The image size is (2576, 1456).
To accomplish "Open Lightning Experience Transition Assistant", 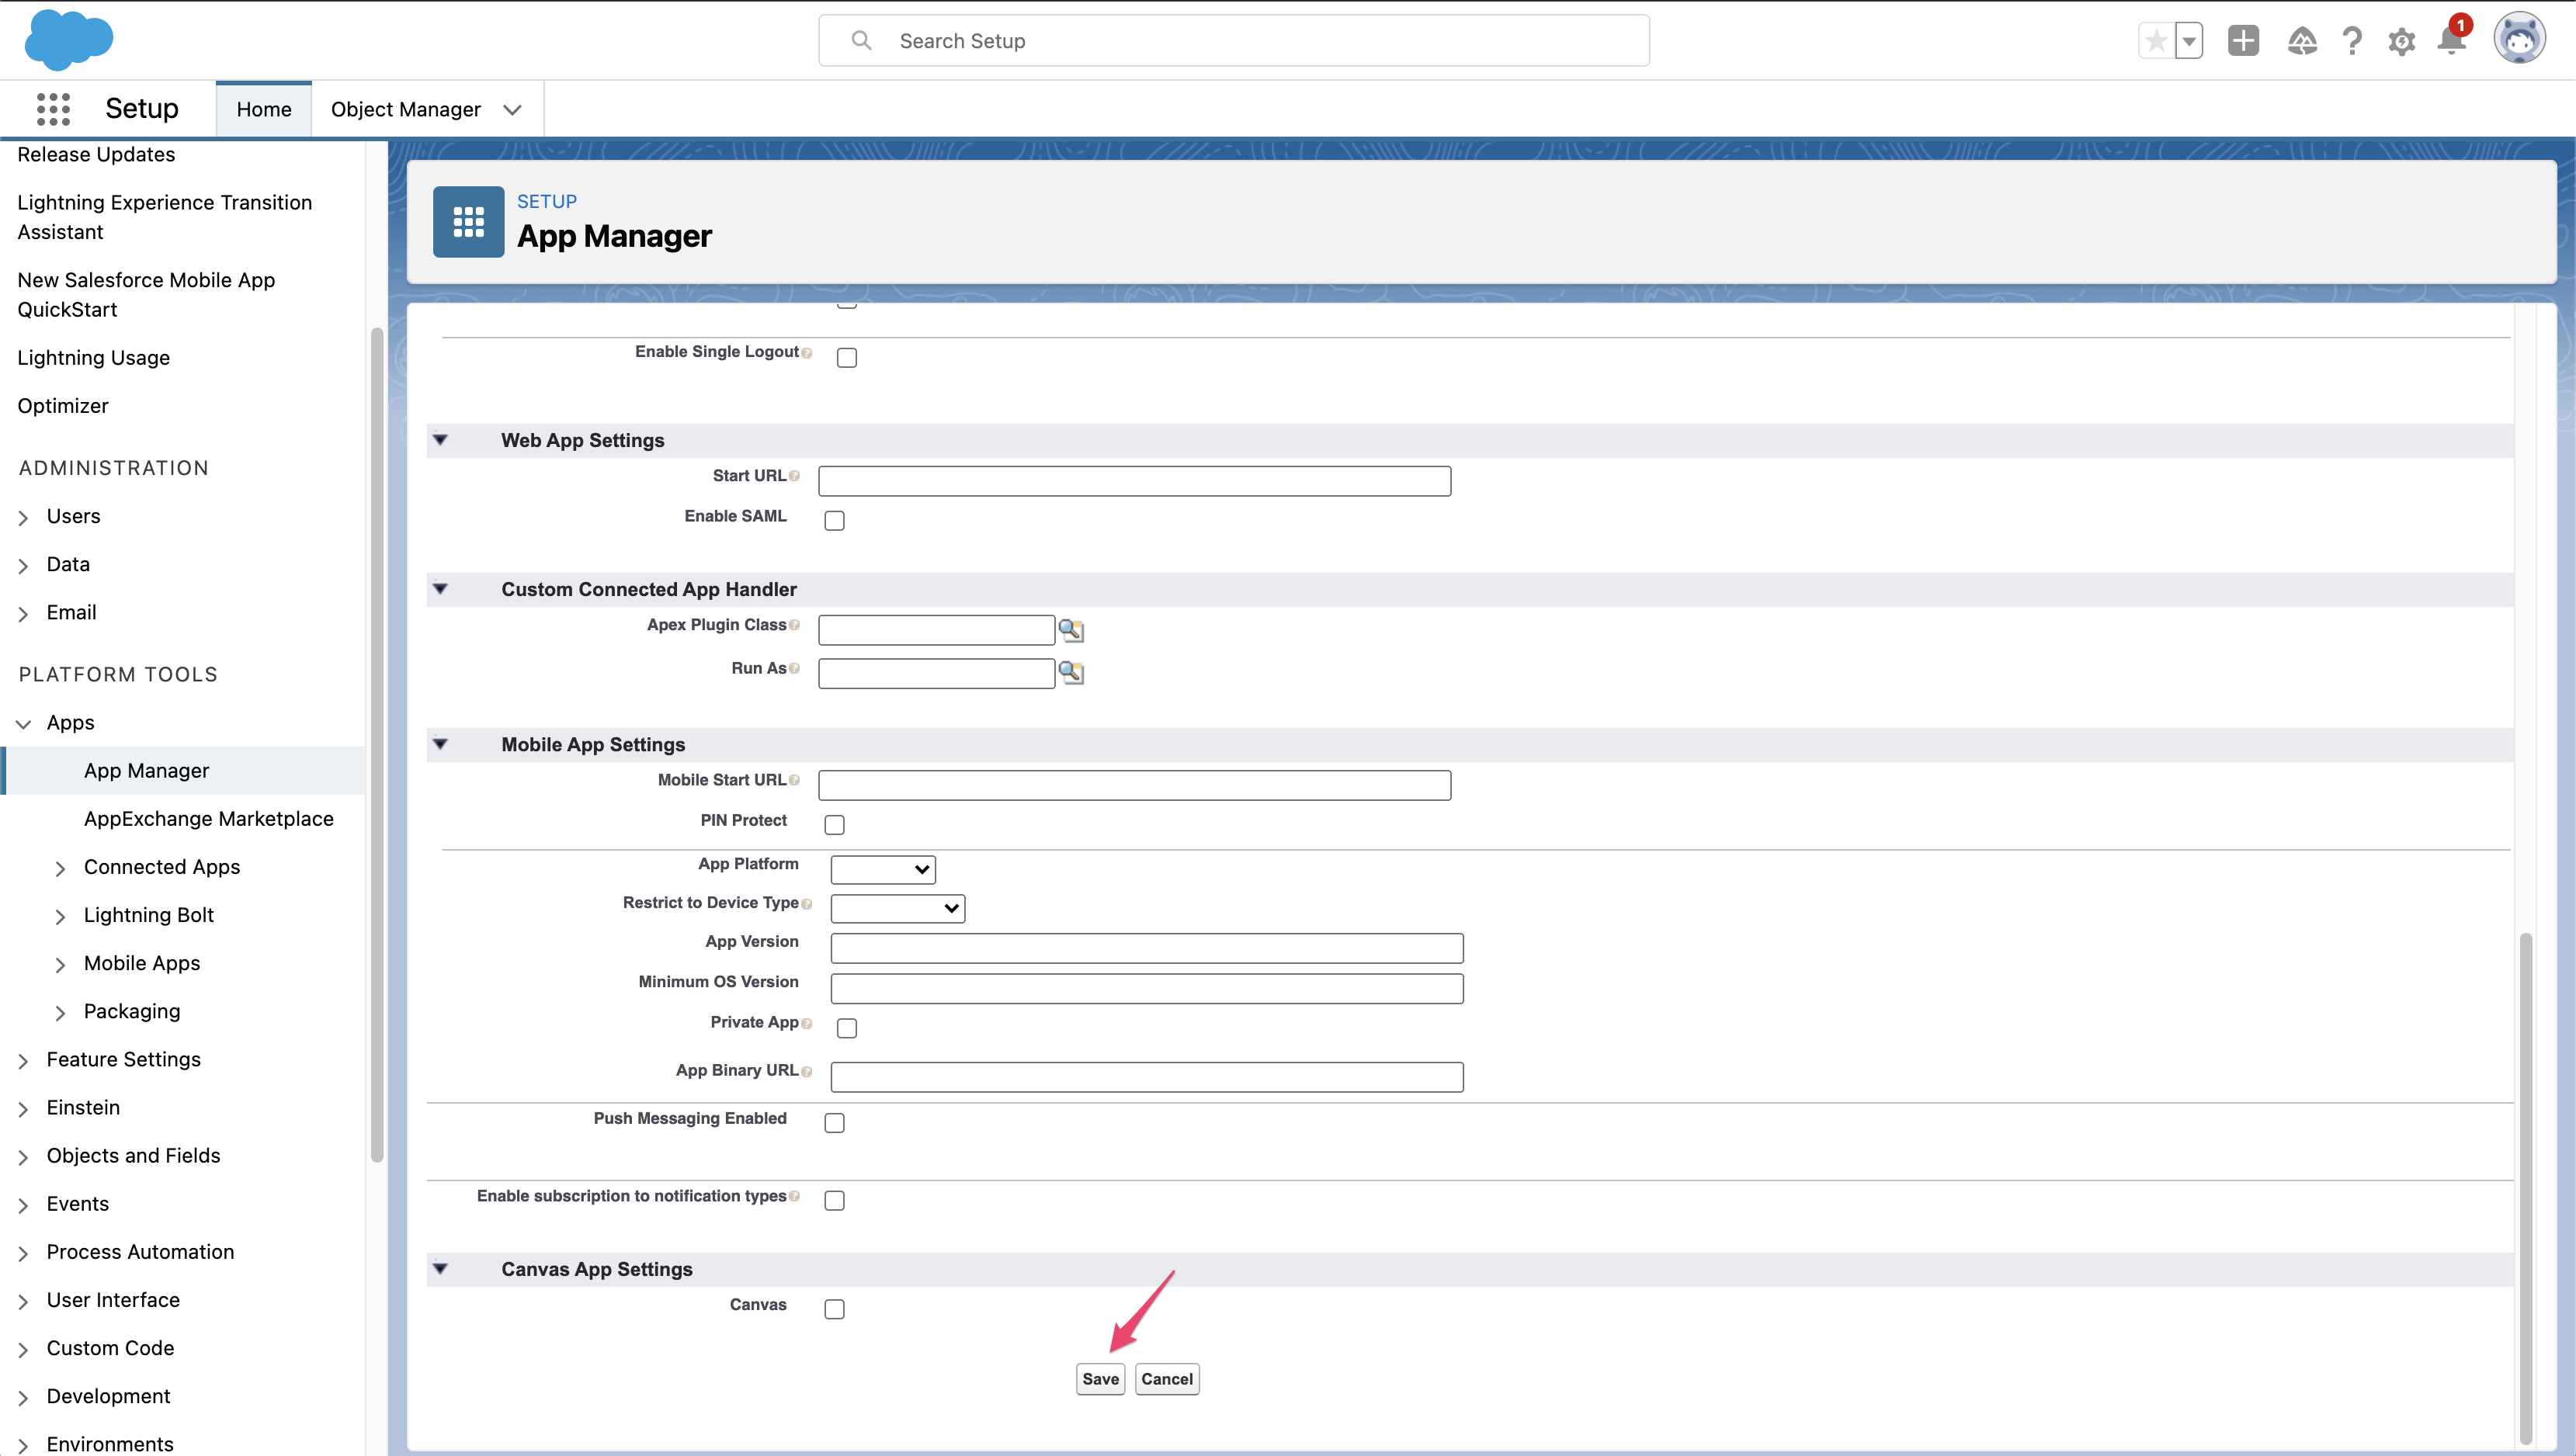I will pos(164,217).
